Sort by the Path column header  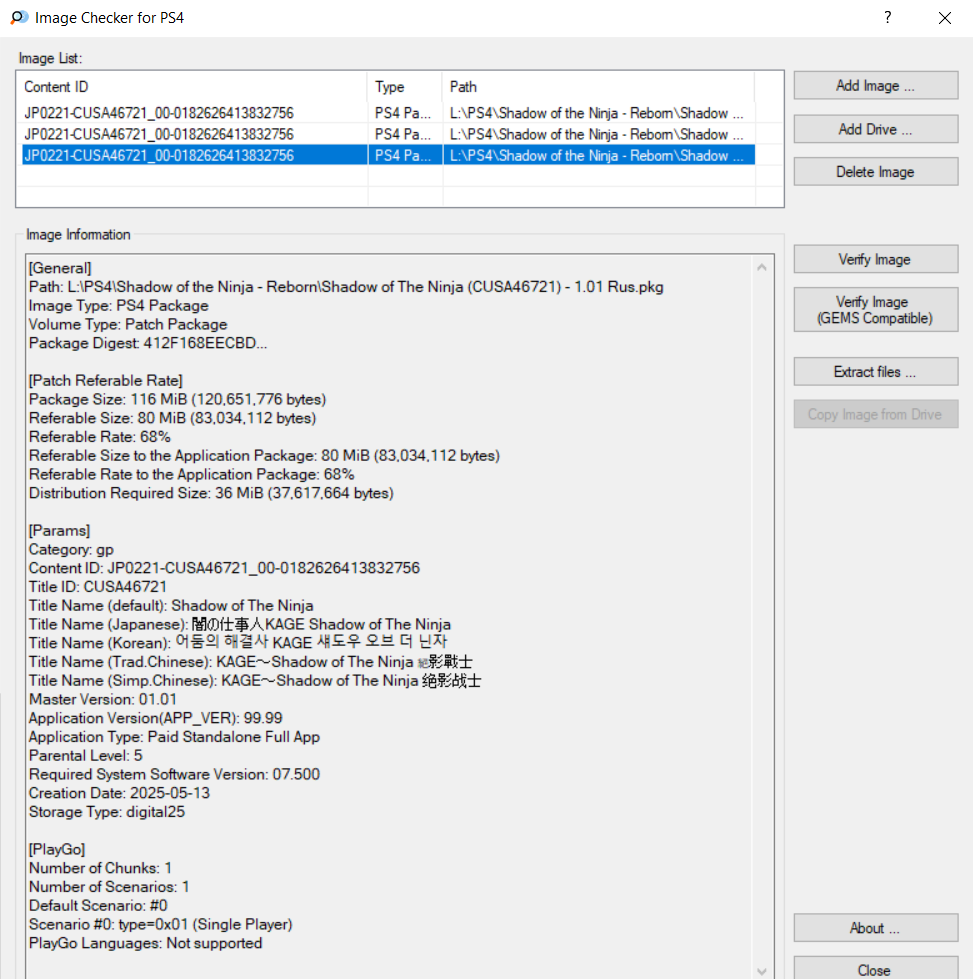tap(598, 87)
